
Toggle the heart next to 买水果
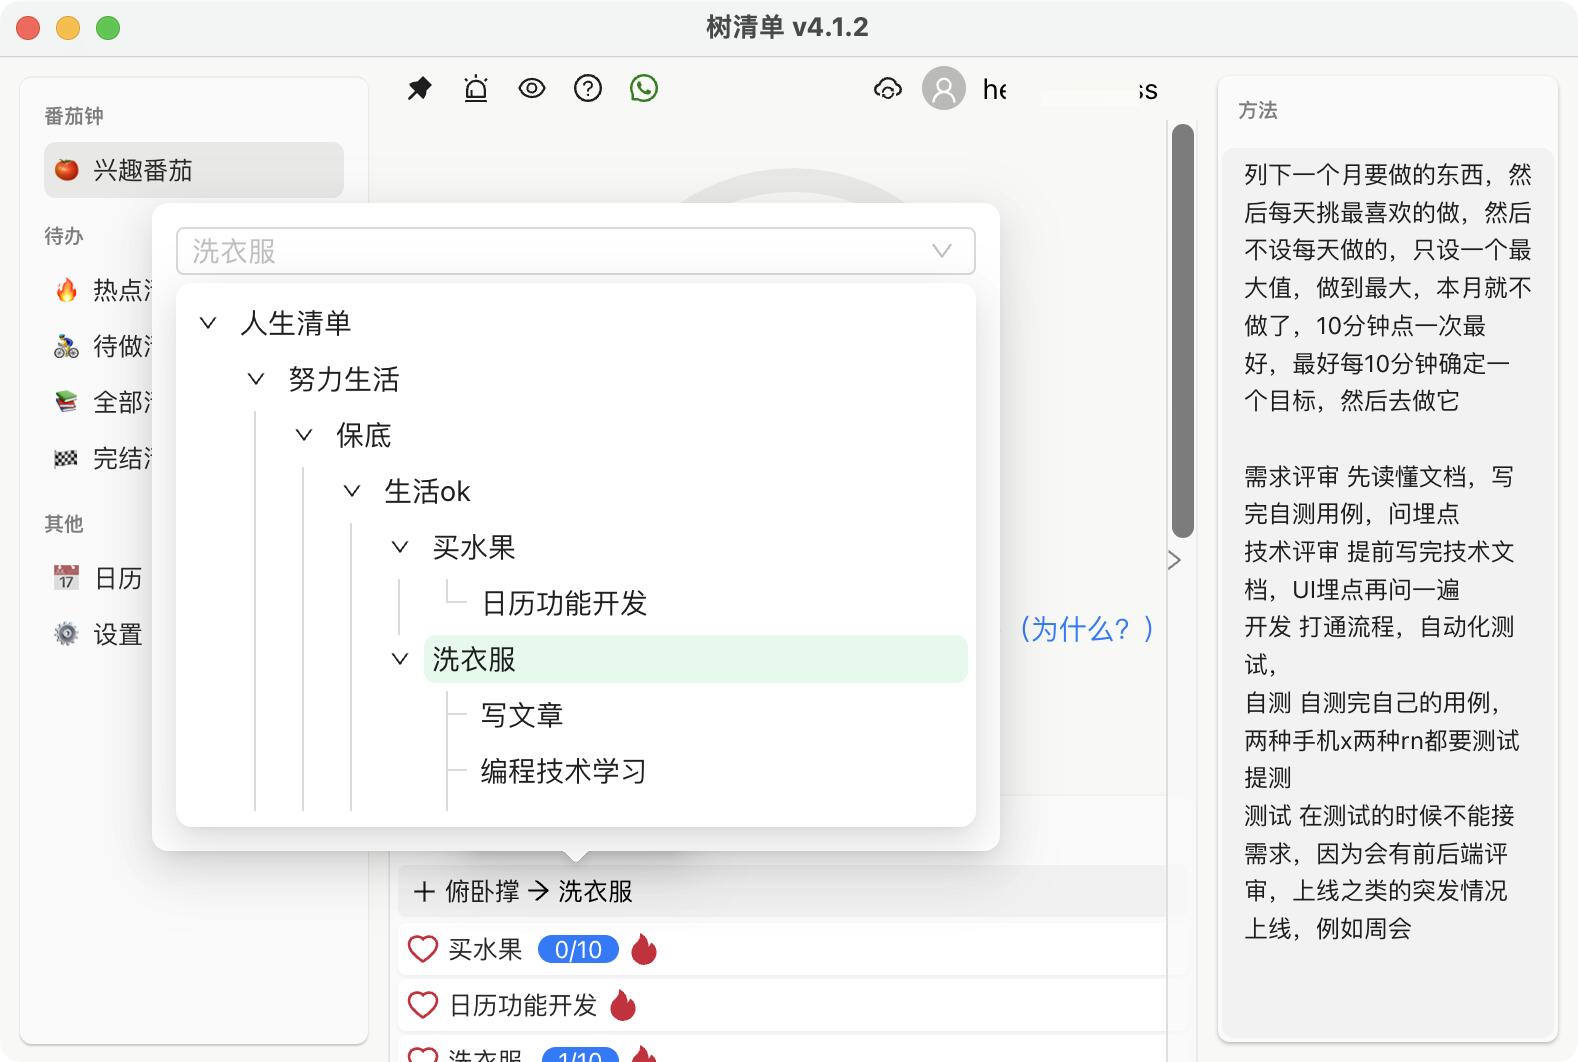(x=423, y=949)
